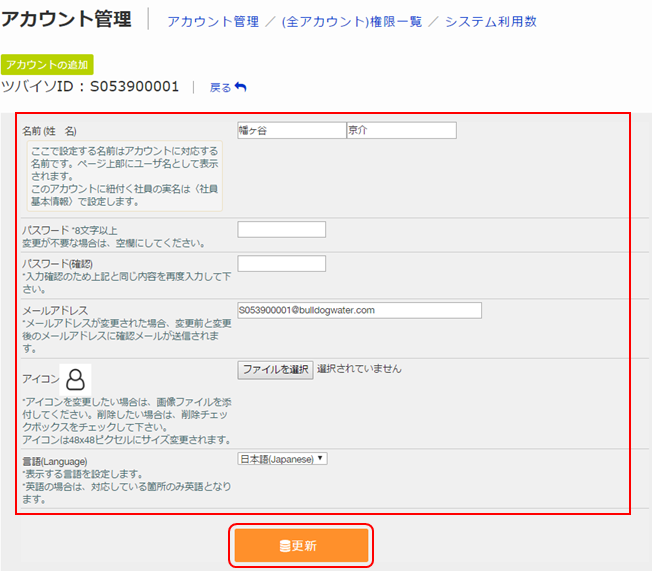Focus the given name field containing 京介
652x571 pixels.
[401, 130]
